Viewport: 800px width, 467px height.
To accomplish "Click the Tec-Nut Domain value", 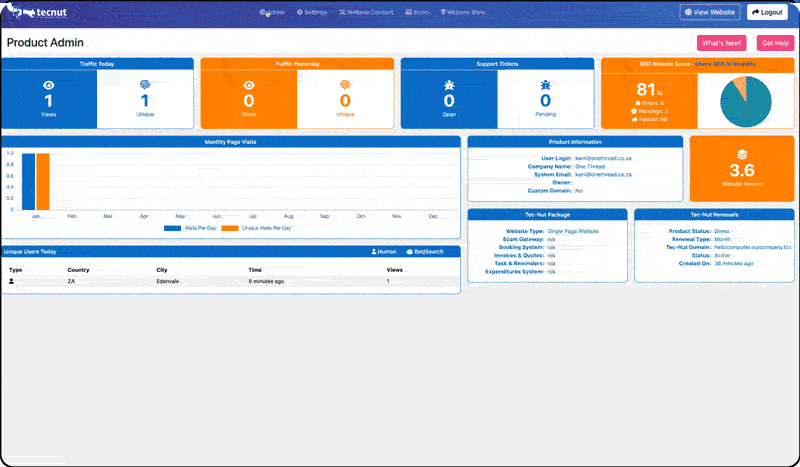I will 753,247.
